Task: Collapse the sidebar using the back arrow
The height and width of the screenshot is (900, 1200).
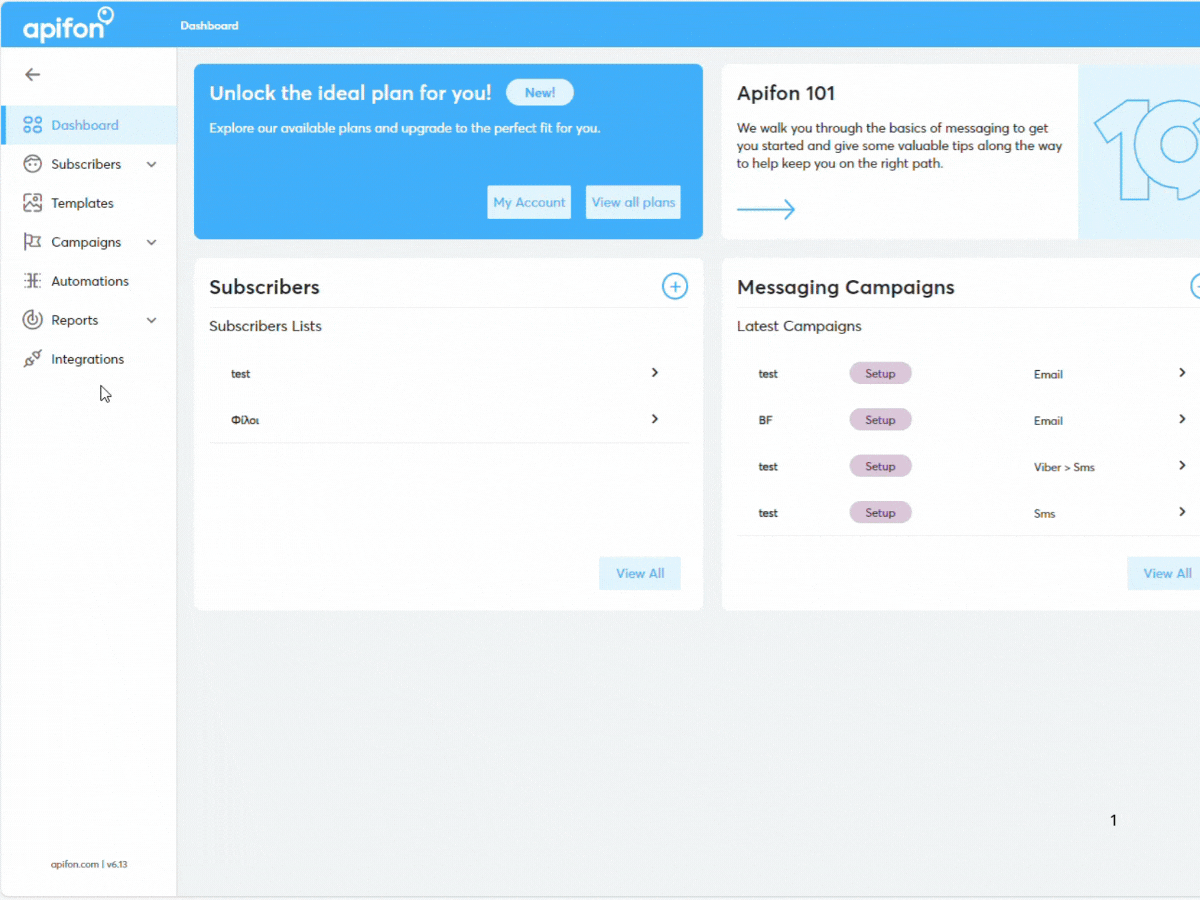Action: [32, 74]
